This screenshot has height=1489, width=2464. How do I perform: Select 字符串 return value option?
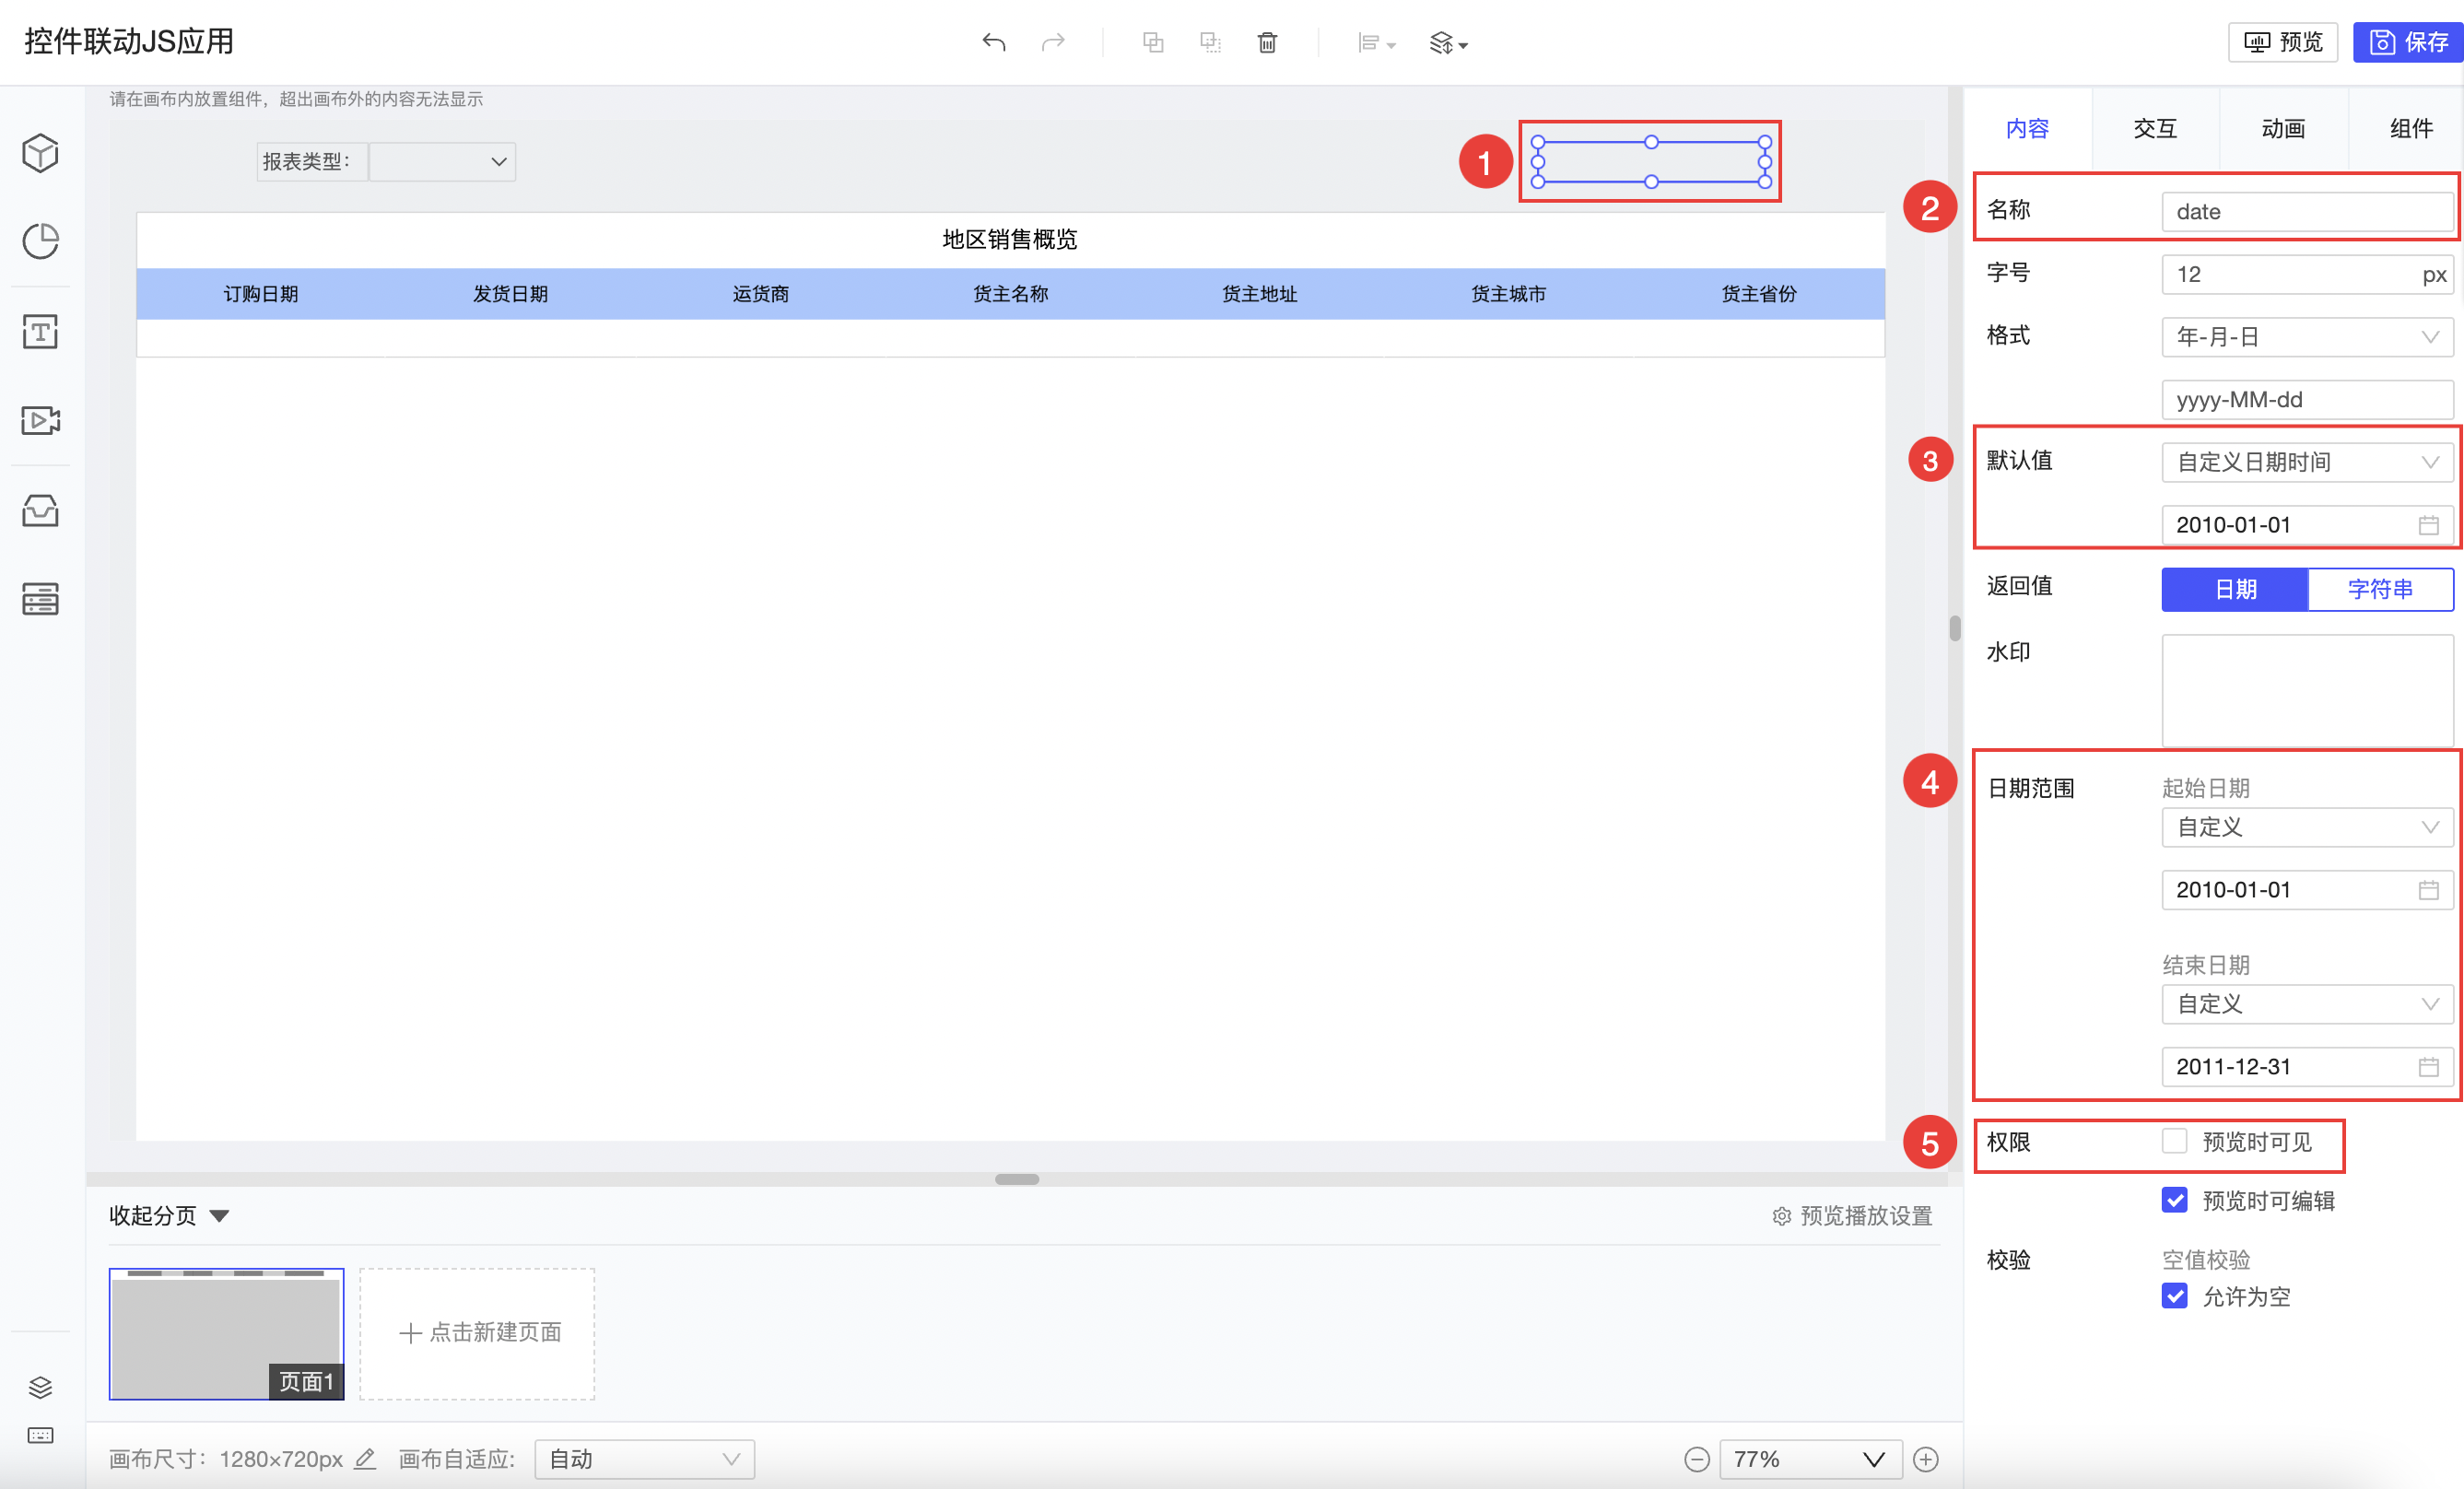(2380, 589)
